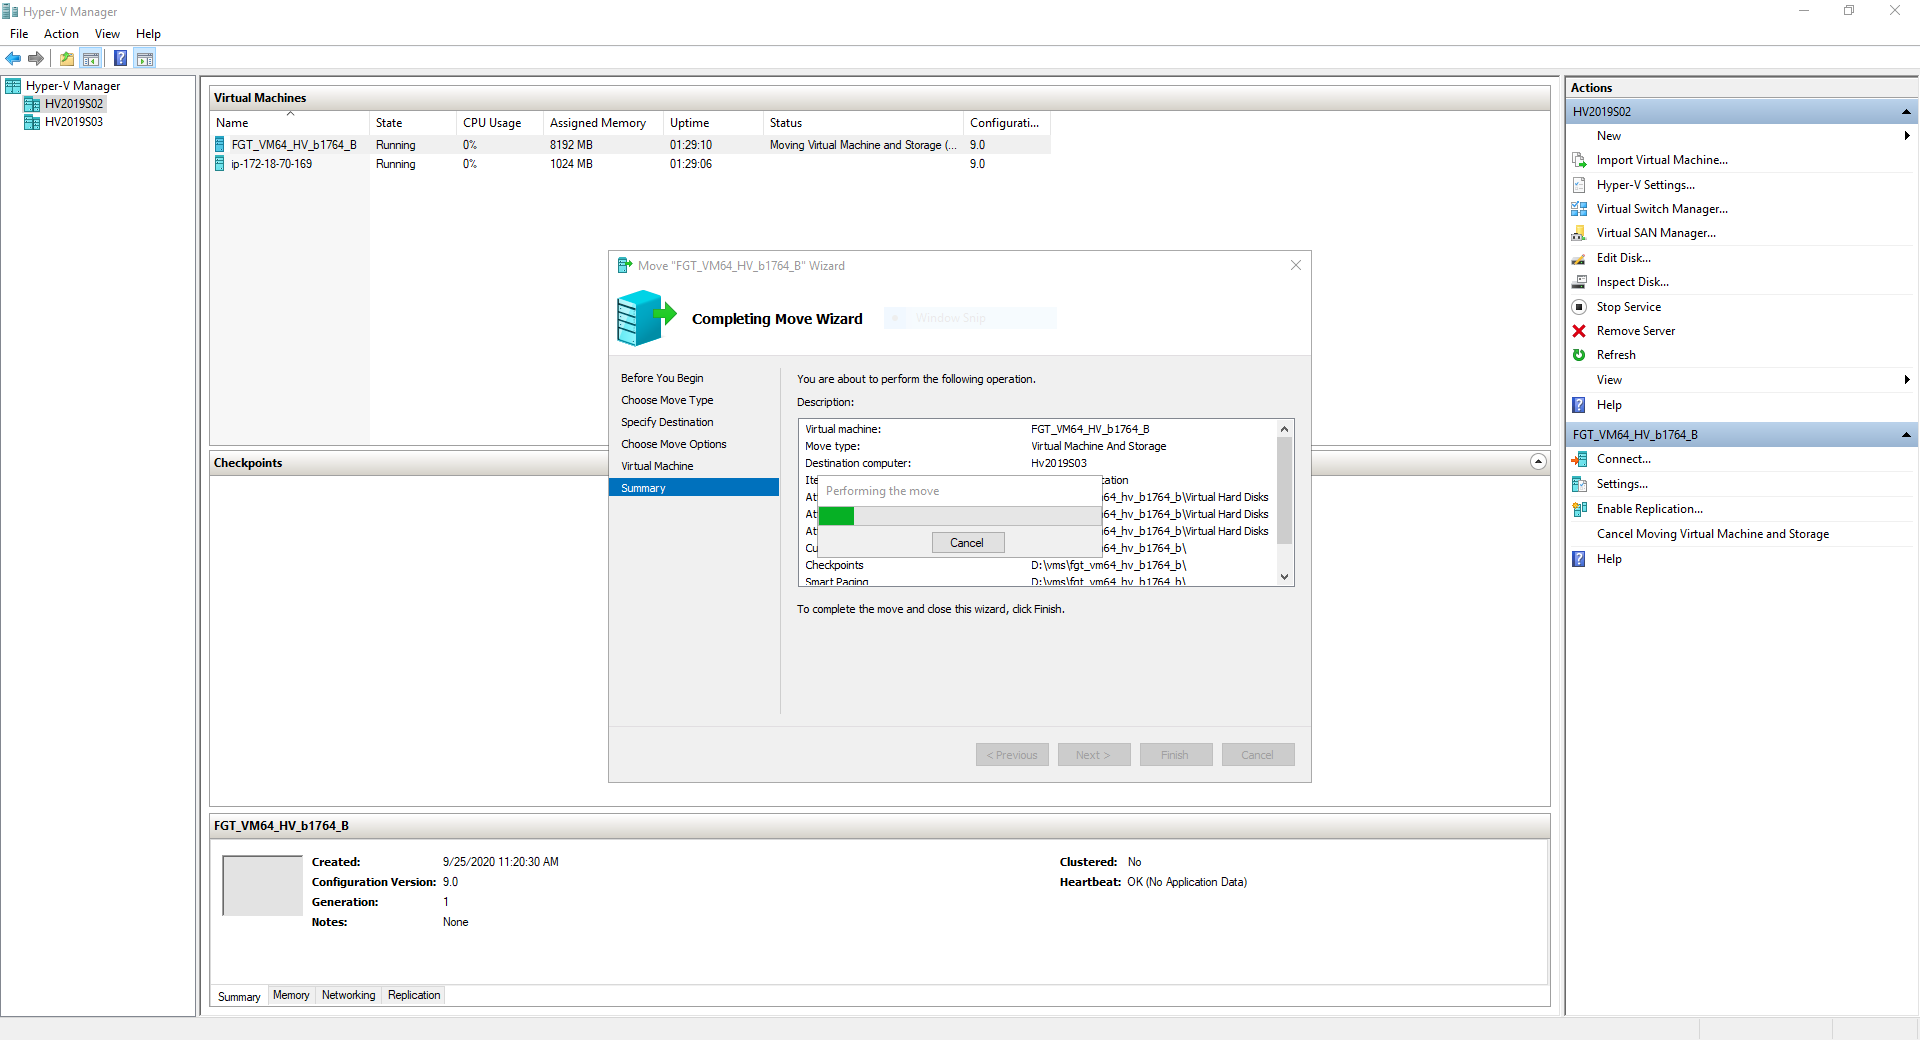
Task: Enable Replication for FGT_VM64_HV_b1764_B
Action: click(1650, 509)
